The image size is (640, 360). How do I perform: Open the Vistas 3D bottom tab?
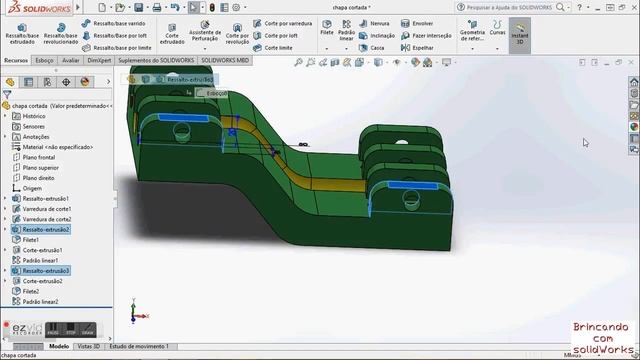(89, 347)
